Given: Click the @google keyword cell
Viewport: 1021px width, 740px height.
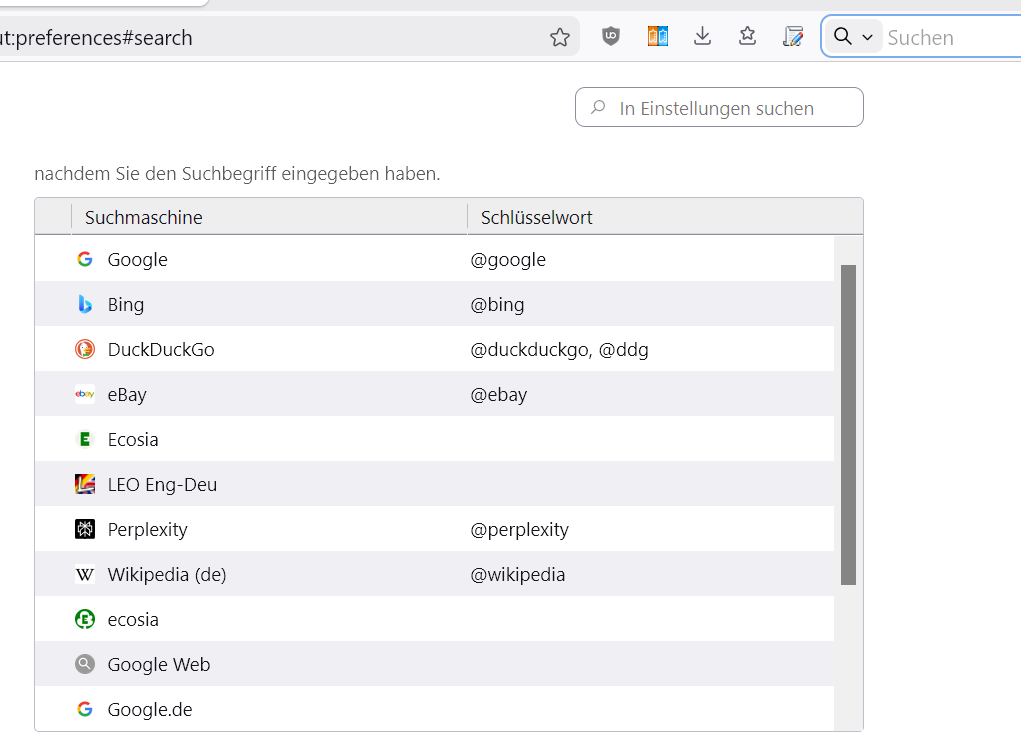Looking at the screenshot, I should coord(508,260).
